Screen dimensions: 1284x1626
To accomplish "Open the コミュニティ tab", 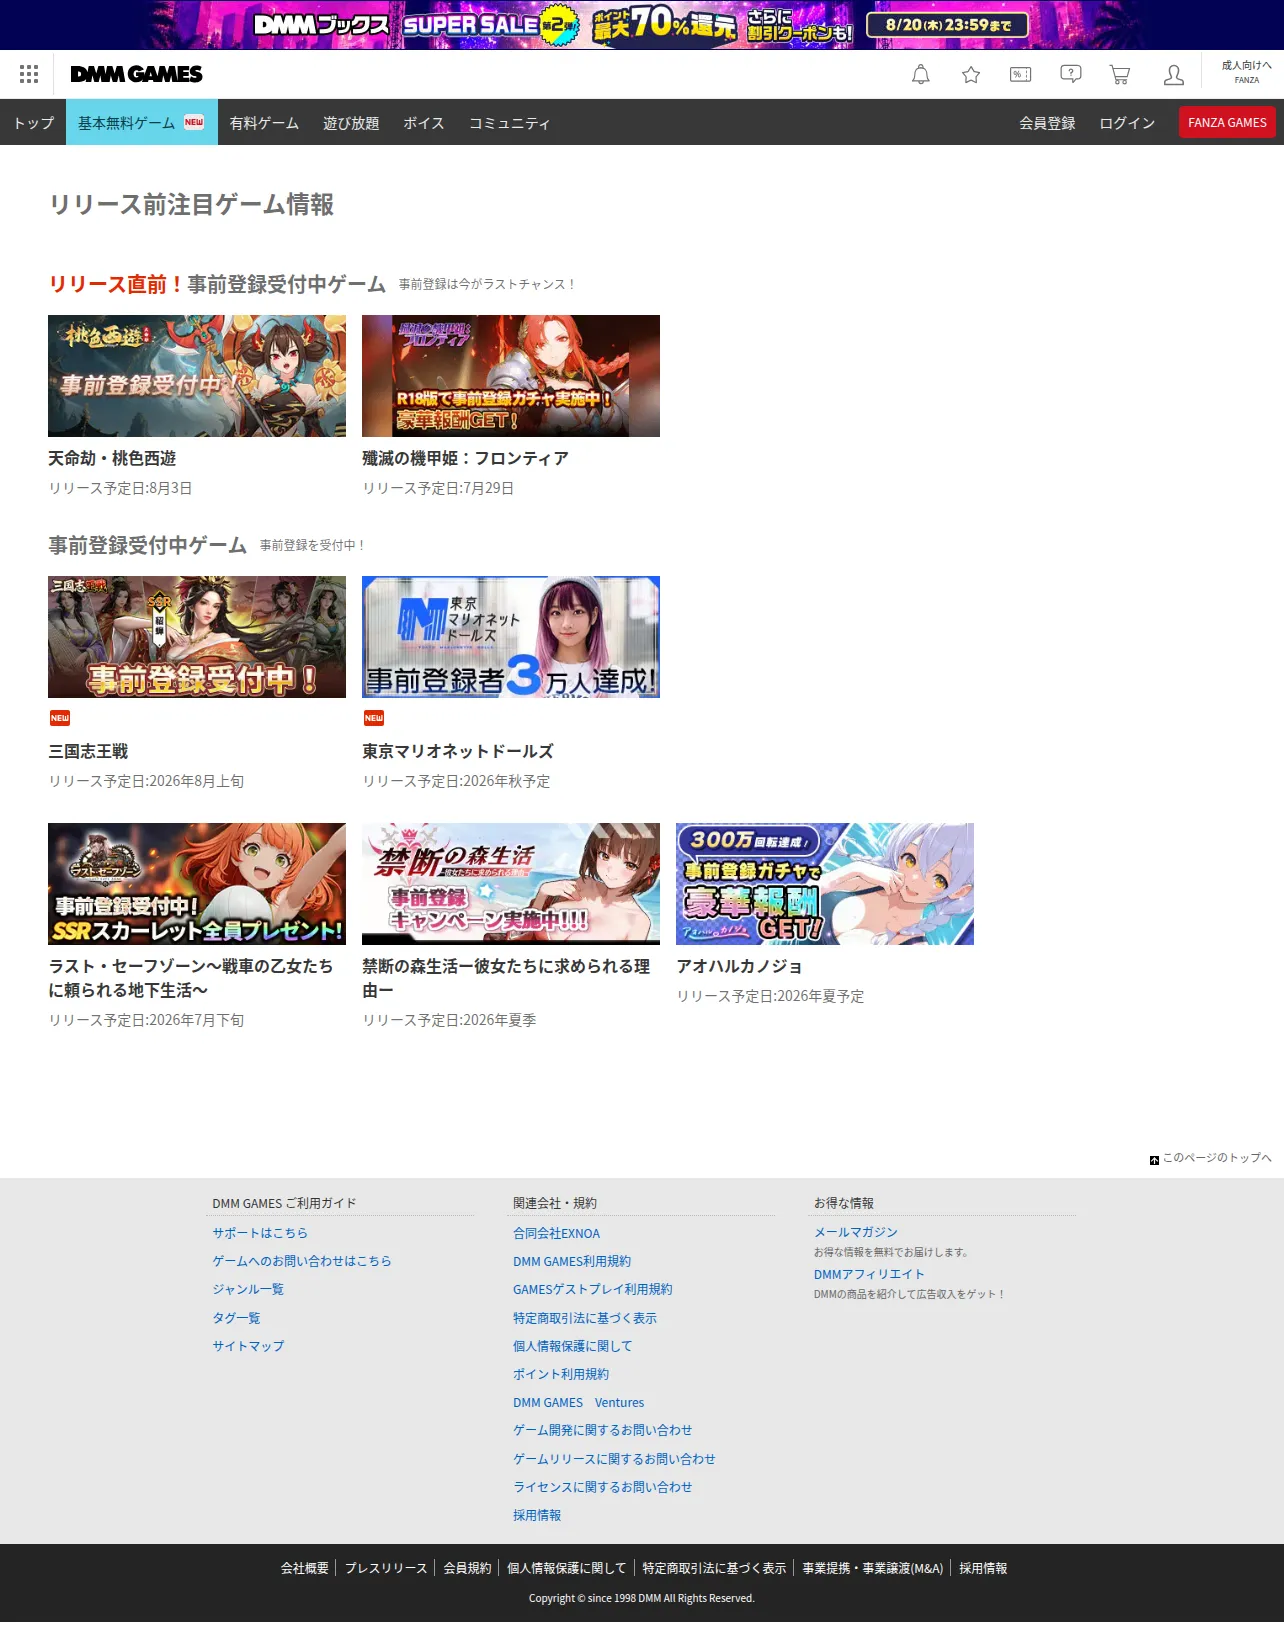I will [x=510, y=122].
